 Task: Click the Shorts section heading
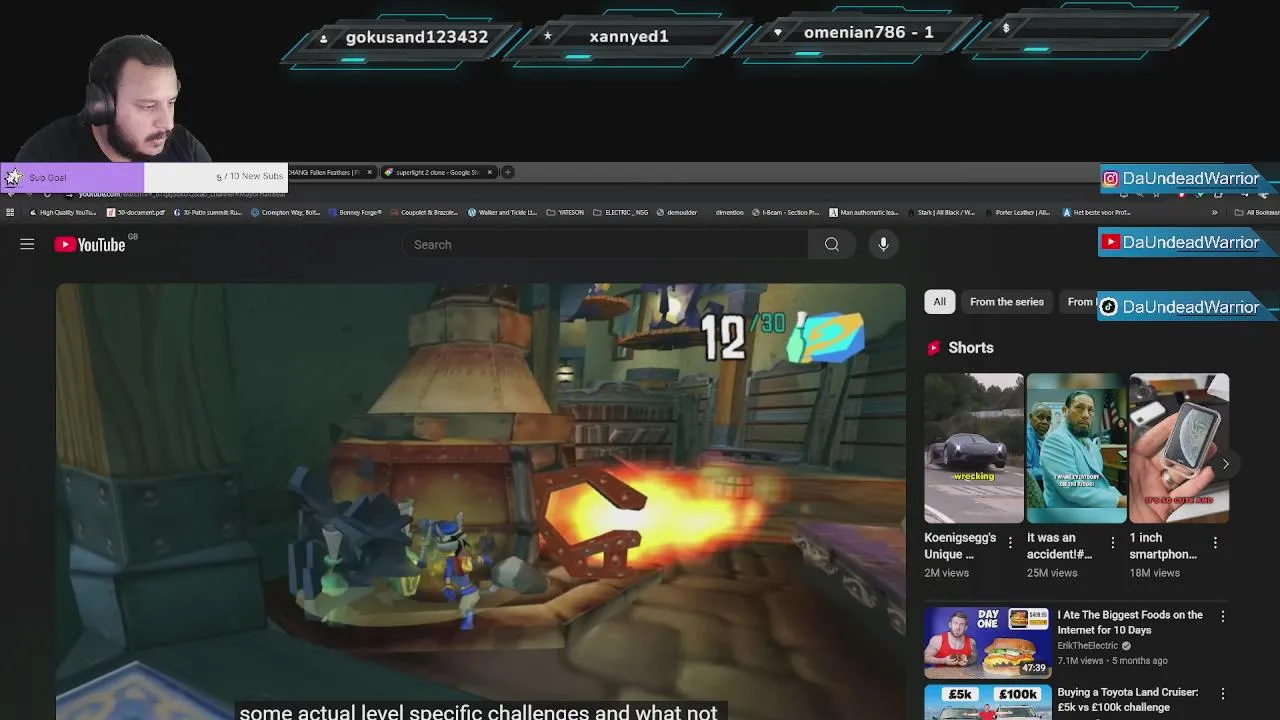coord(971,348)
